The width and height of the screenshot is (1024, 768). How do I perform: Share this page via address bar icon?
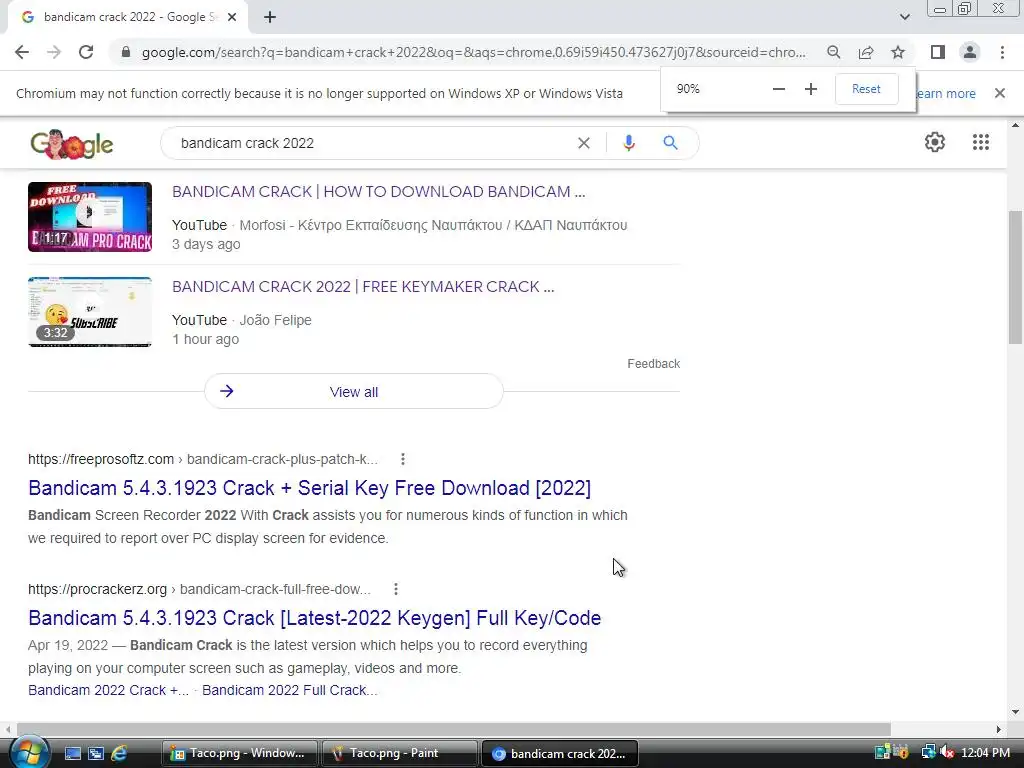point(866,52)
